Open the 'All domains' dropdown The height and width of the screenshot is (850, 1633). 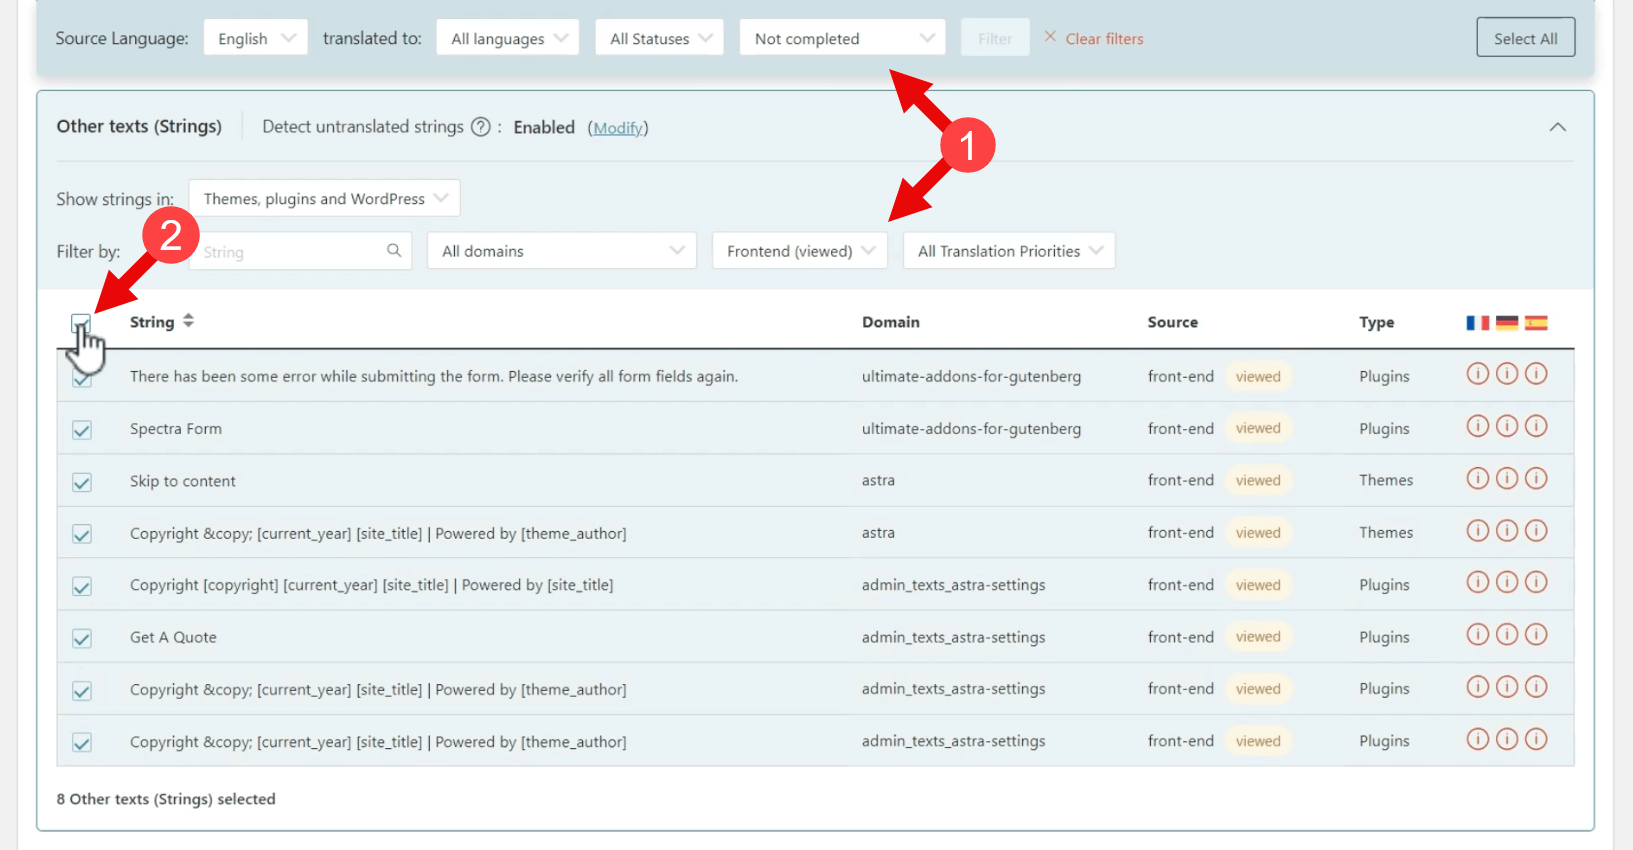coord(562,250)
